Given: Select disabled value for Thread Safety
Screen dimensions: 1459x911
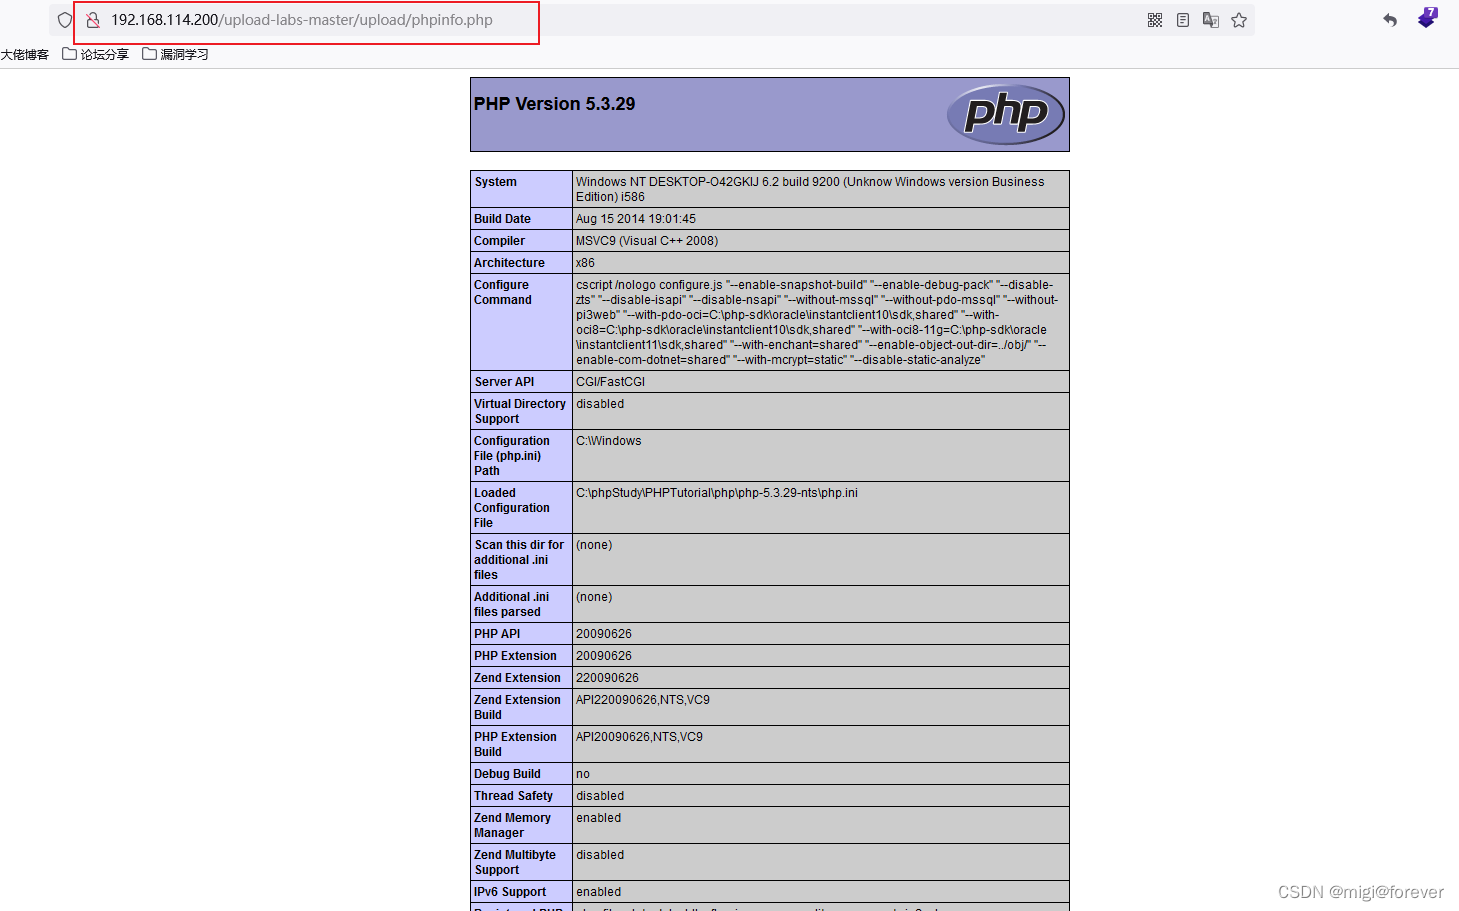Looking at the screenshot, I should tap(600, 796).
